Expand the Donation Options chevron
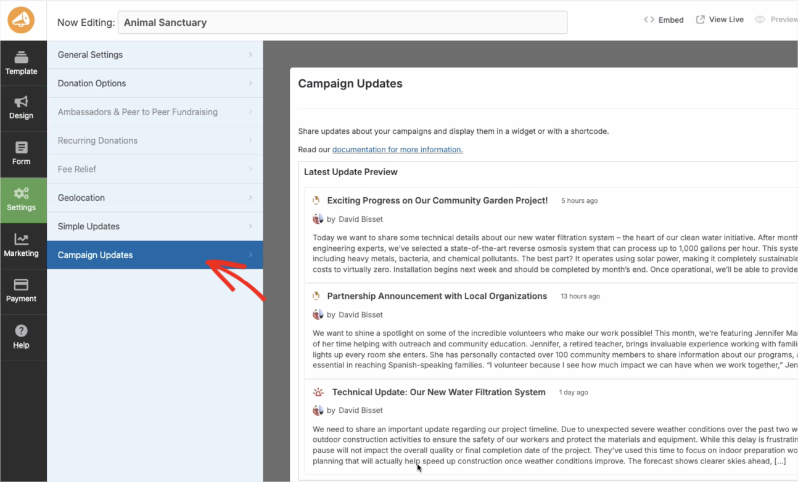Image resolution: width=798 pixels, height=482 pixels. point(250,83)
